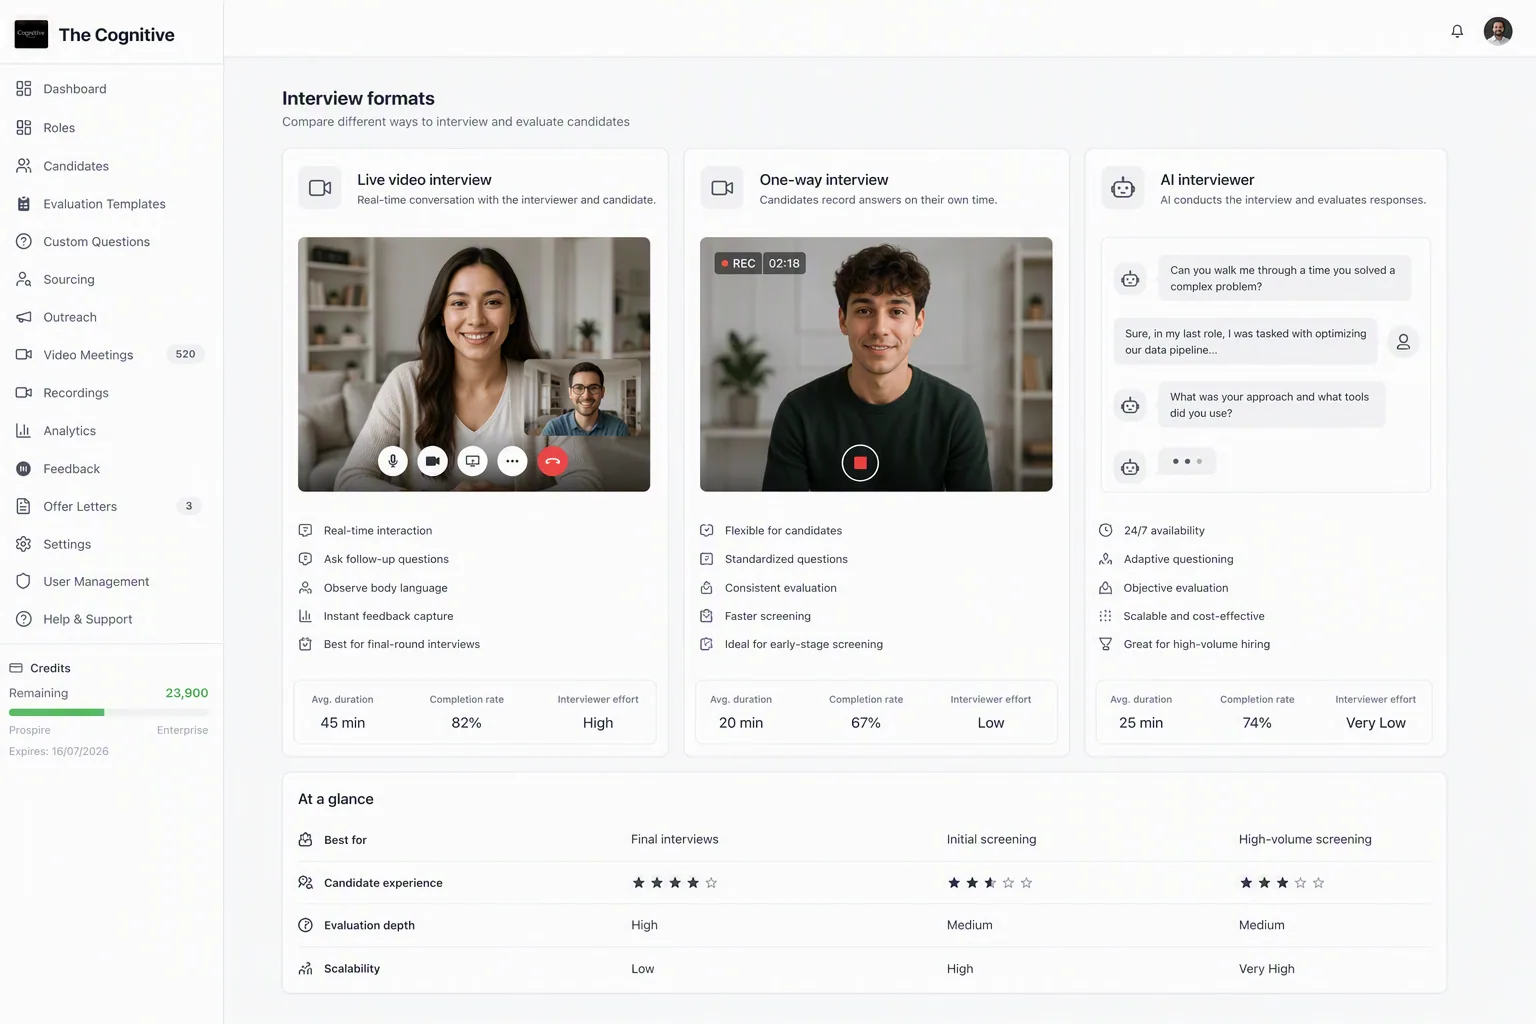Click the 24/7 availability clock icon
1536x1024 pixels.
tap(1106, 531)
